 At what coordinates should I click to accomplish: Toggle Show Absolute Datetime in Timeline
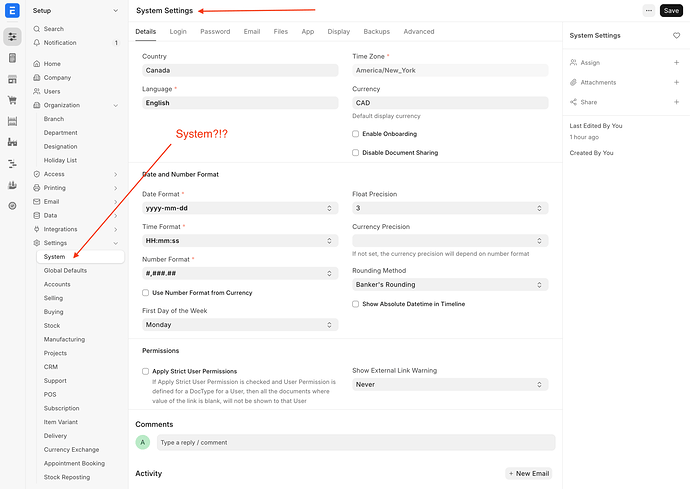pyautogui.click(x=356, y=304)
